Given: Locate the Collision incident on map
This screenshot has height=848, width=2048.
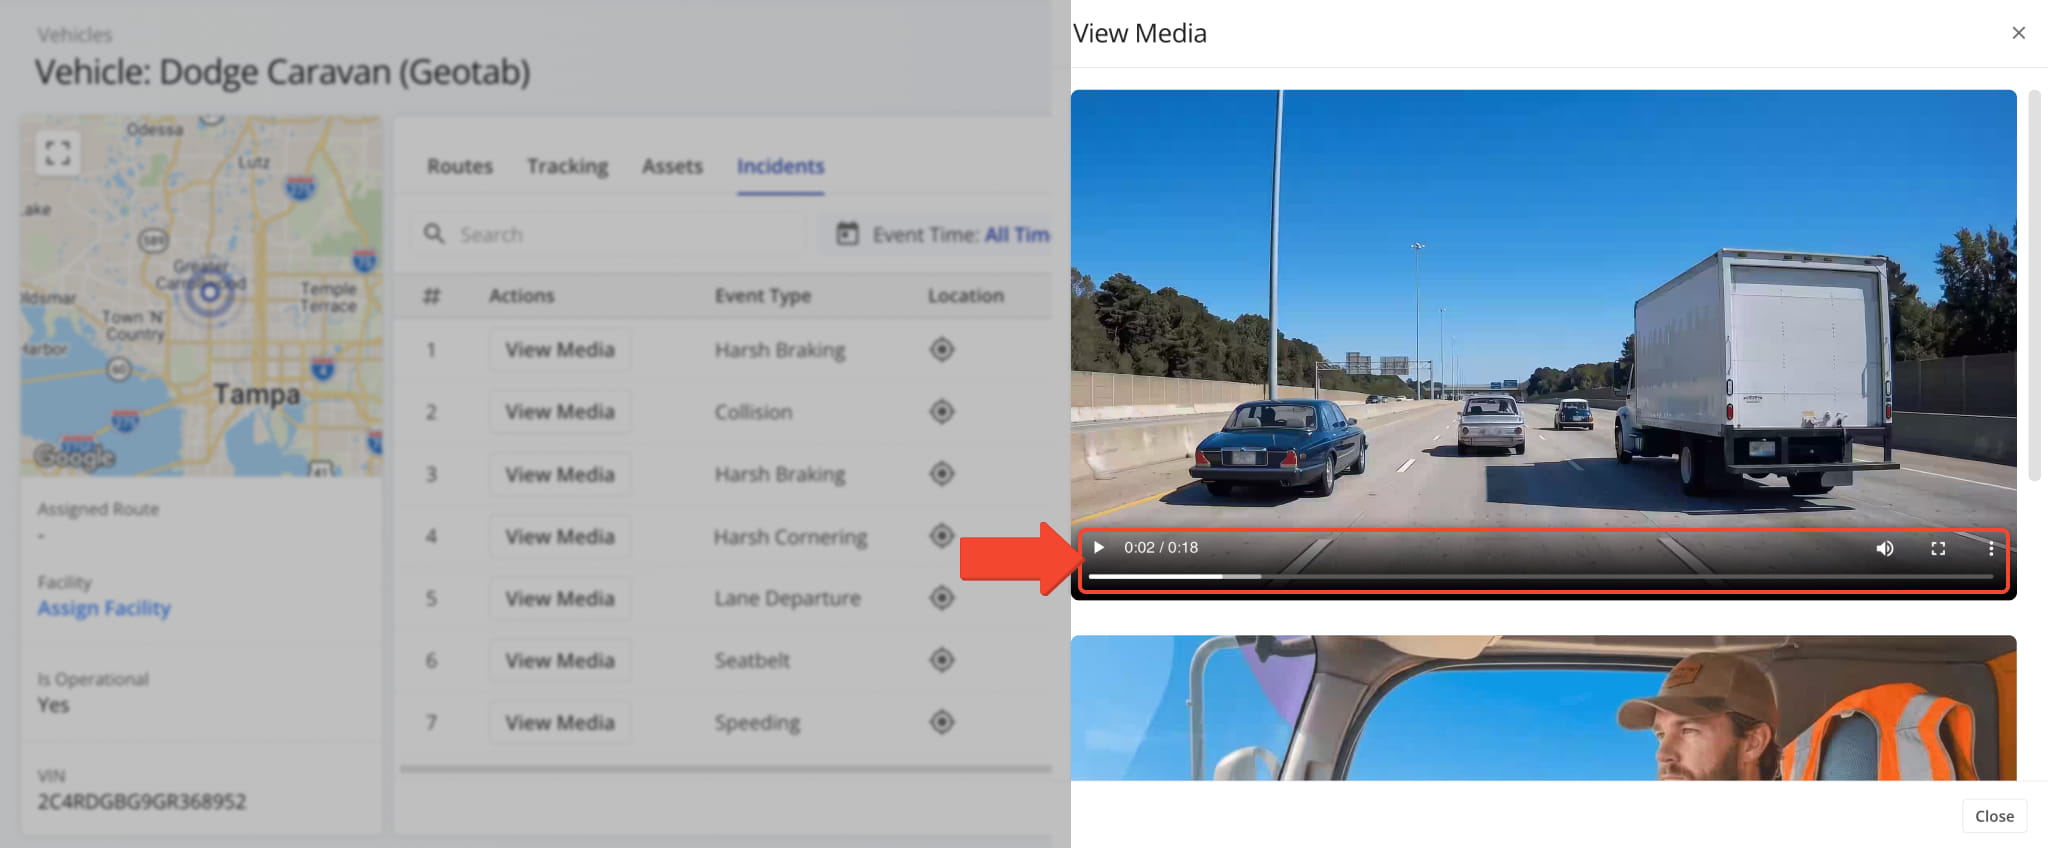Looking at the screenshot, I should 942,412.
